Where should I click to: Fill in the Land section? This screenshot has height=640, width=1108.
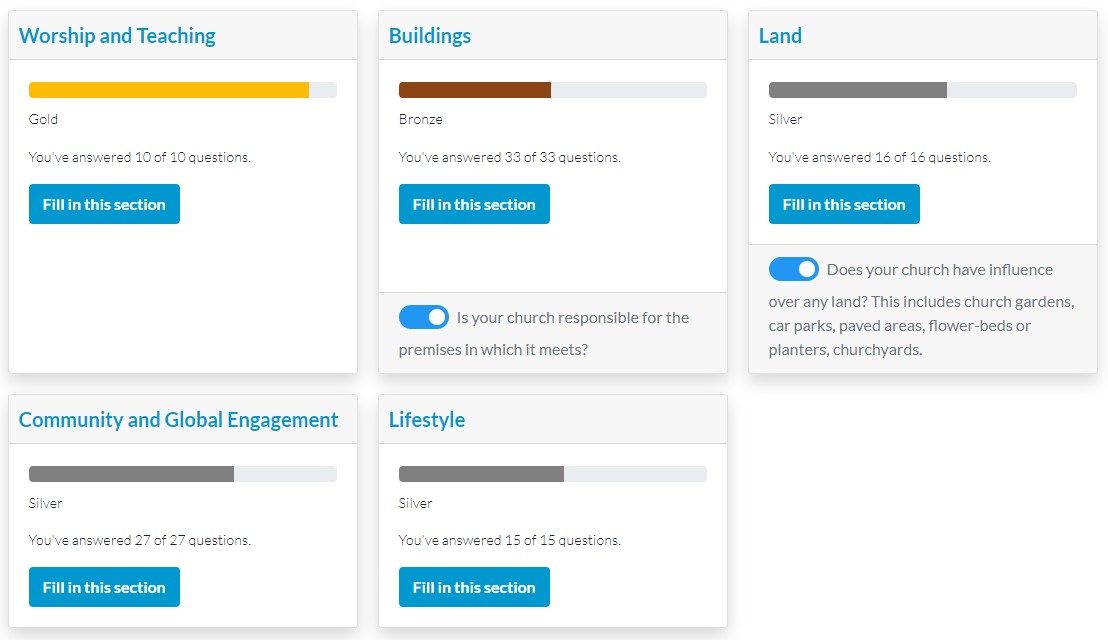pyautogui.click(x=844, y=204)
